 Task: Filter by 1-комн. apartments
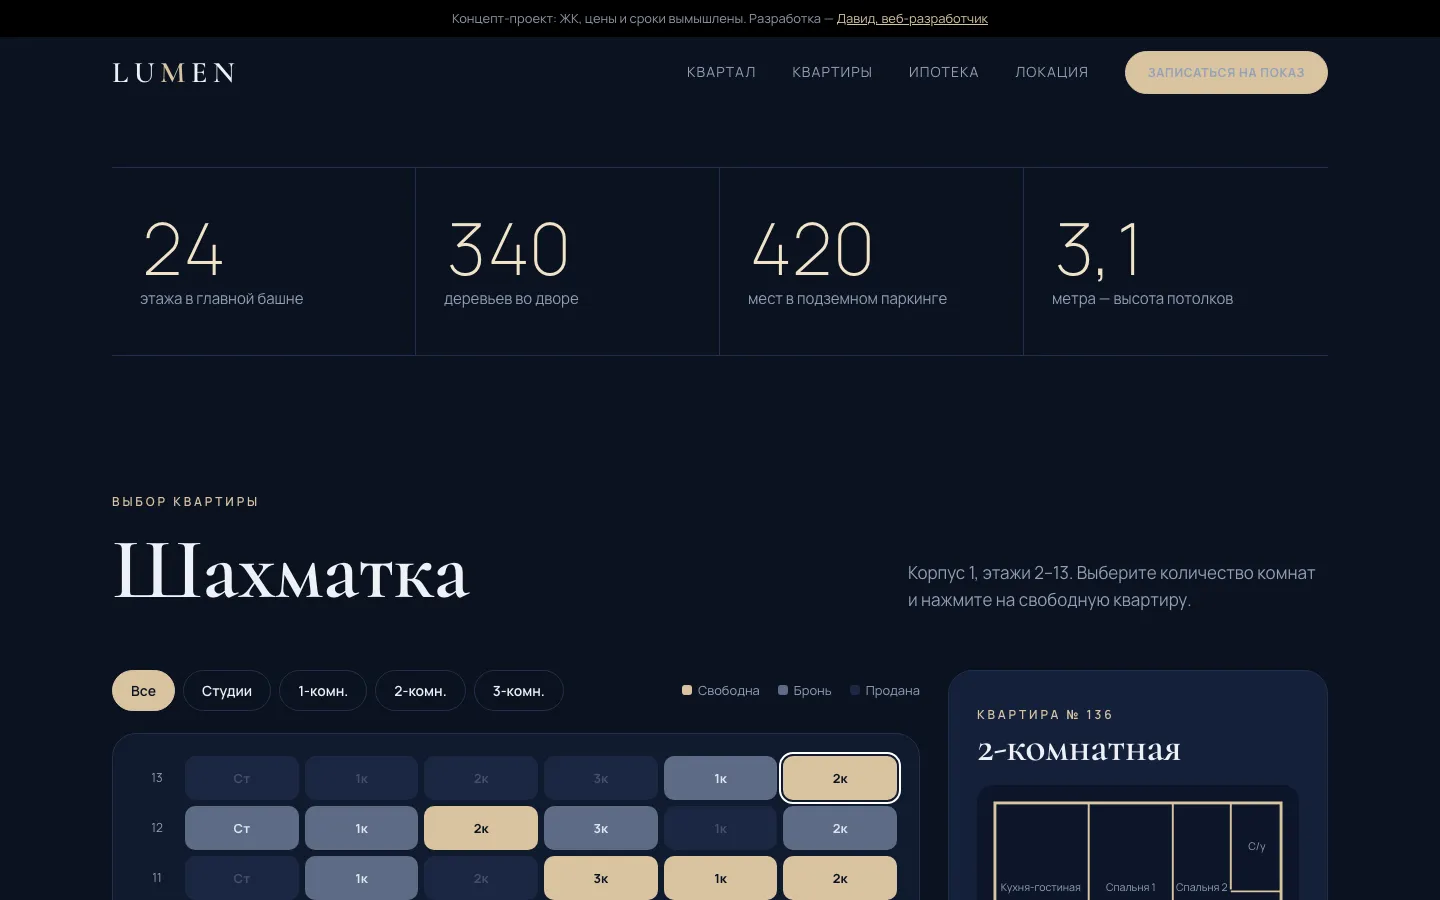tap(323, 691)
